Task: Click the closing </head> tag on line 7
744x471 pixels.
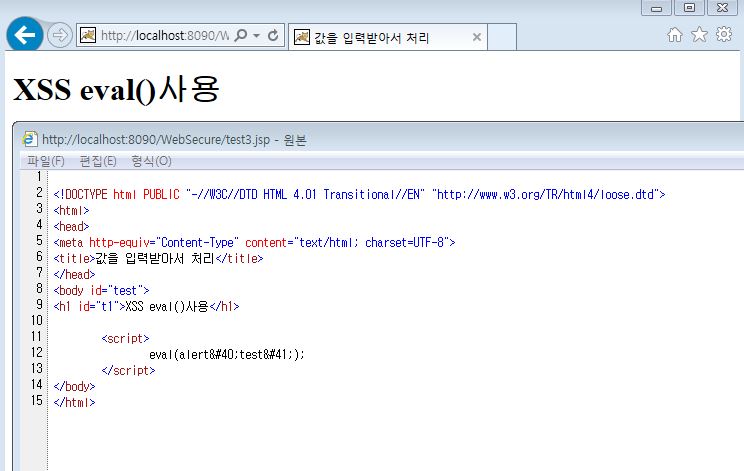Action: click(x=74, y=275)
